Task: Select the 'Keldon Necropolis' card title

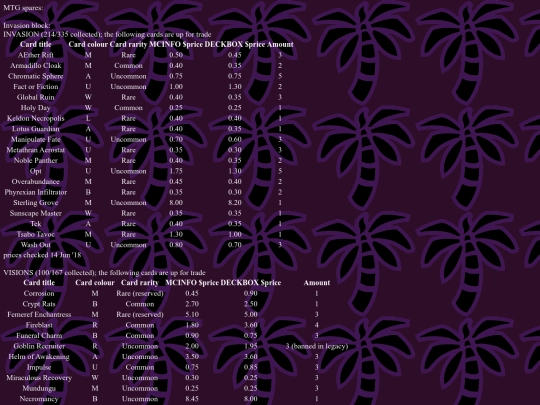Action: pos(35,118)
